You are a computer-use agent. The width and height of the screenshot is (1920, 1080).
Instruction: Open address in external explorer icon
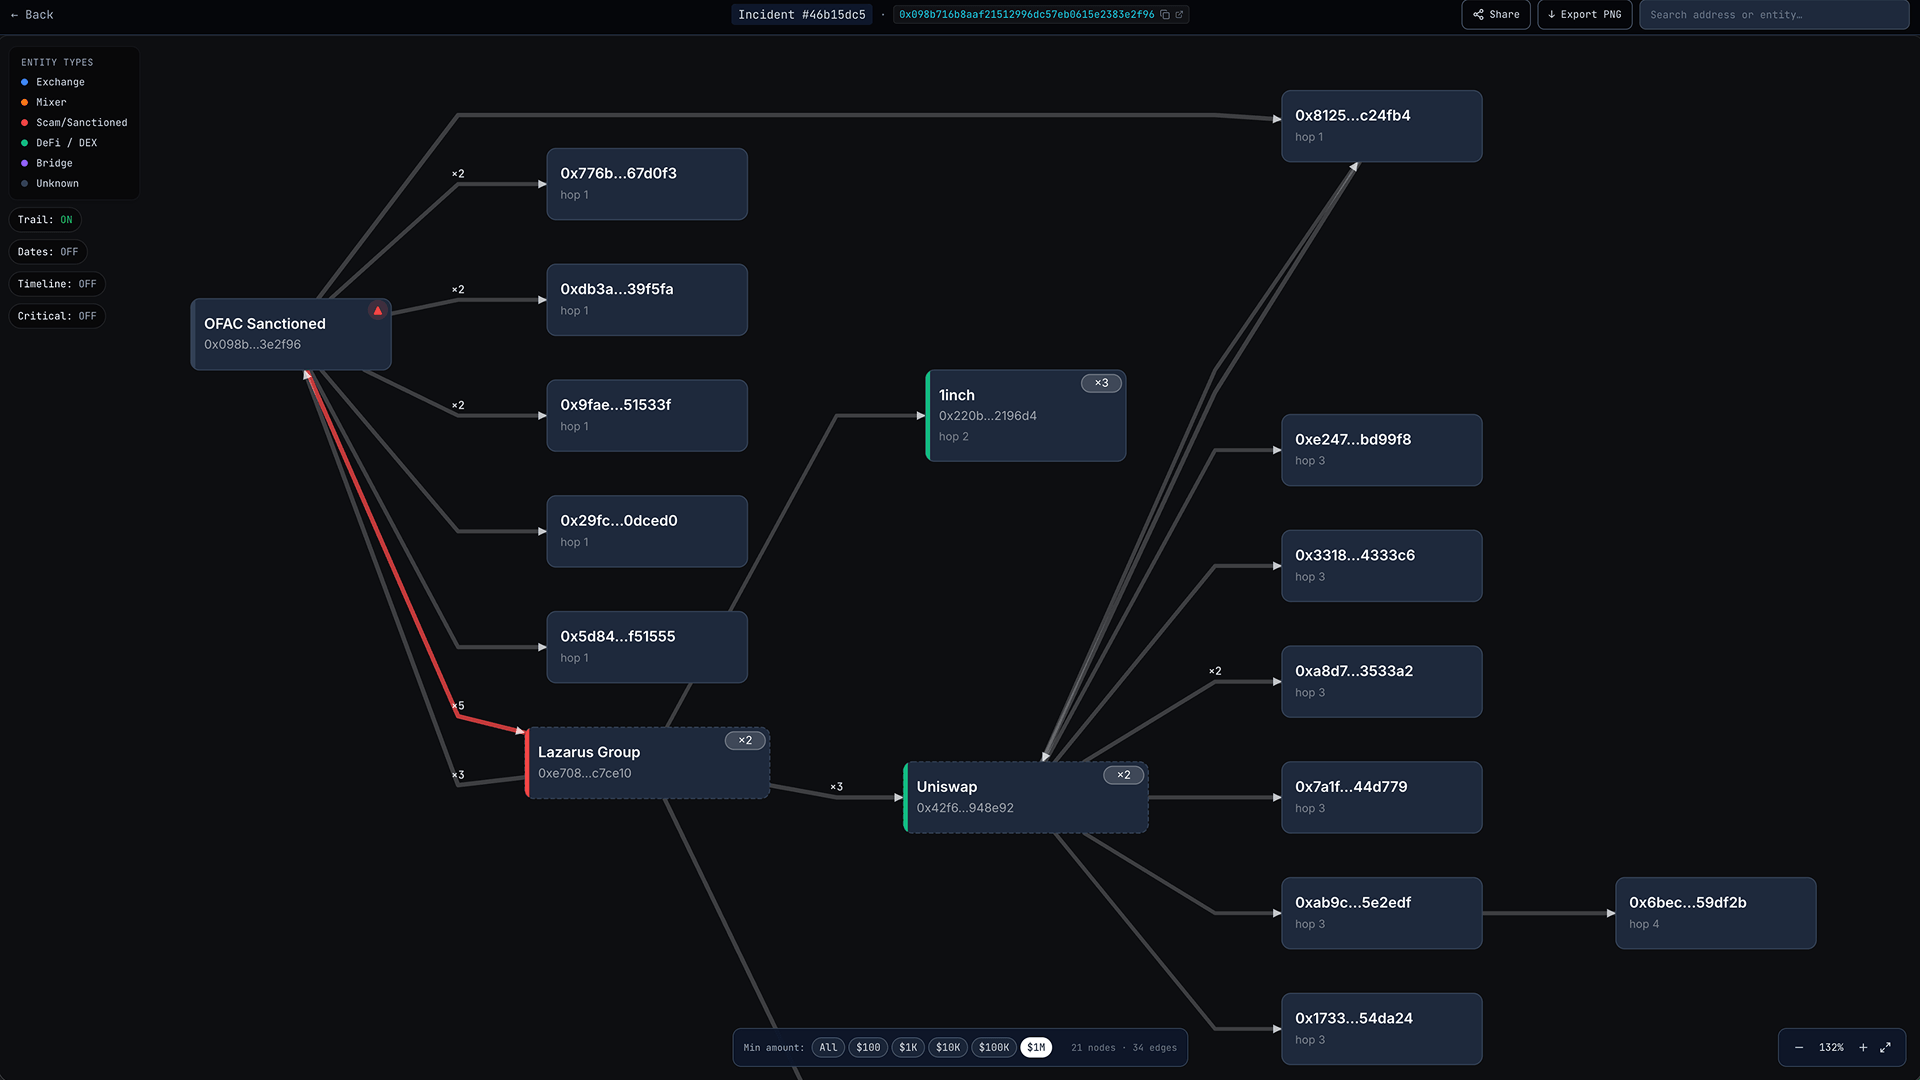1179,15
